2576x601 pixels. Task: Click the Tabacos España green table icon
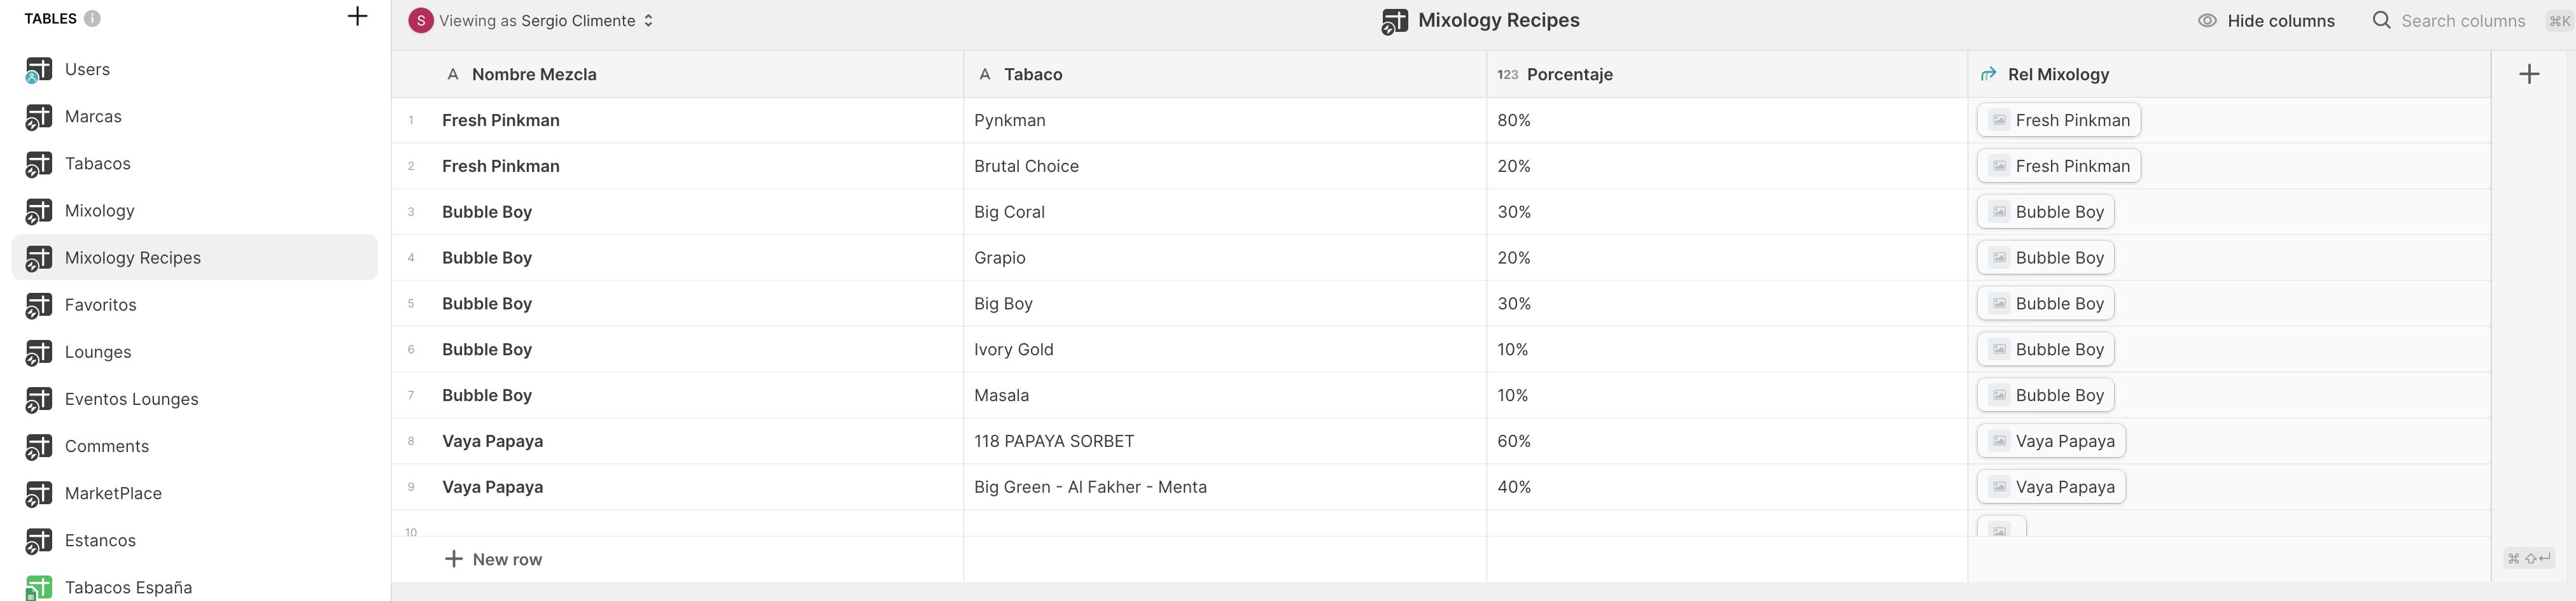click(x=38, y=588)
